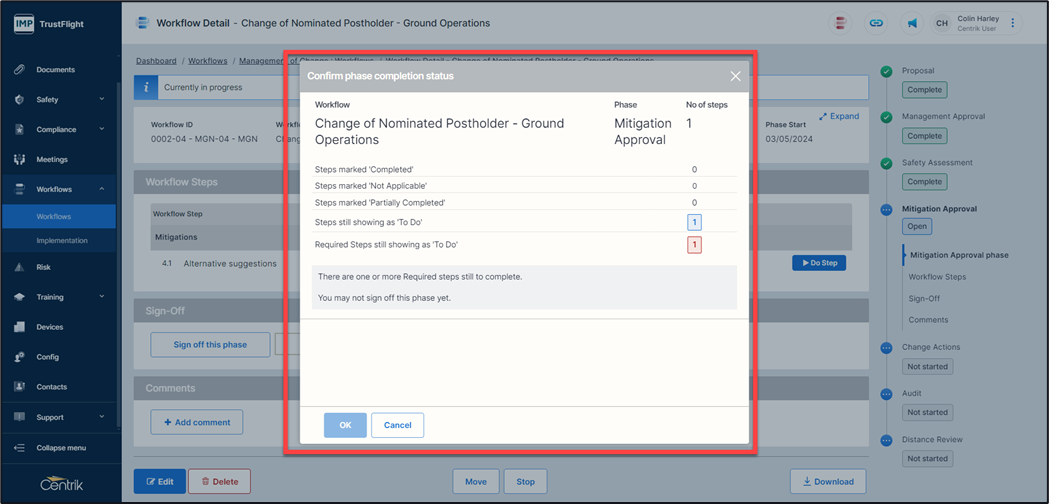Click the Contacts card icon
Screen dimensions: 1049x504
tap(19, 387)
